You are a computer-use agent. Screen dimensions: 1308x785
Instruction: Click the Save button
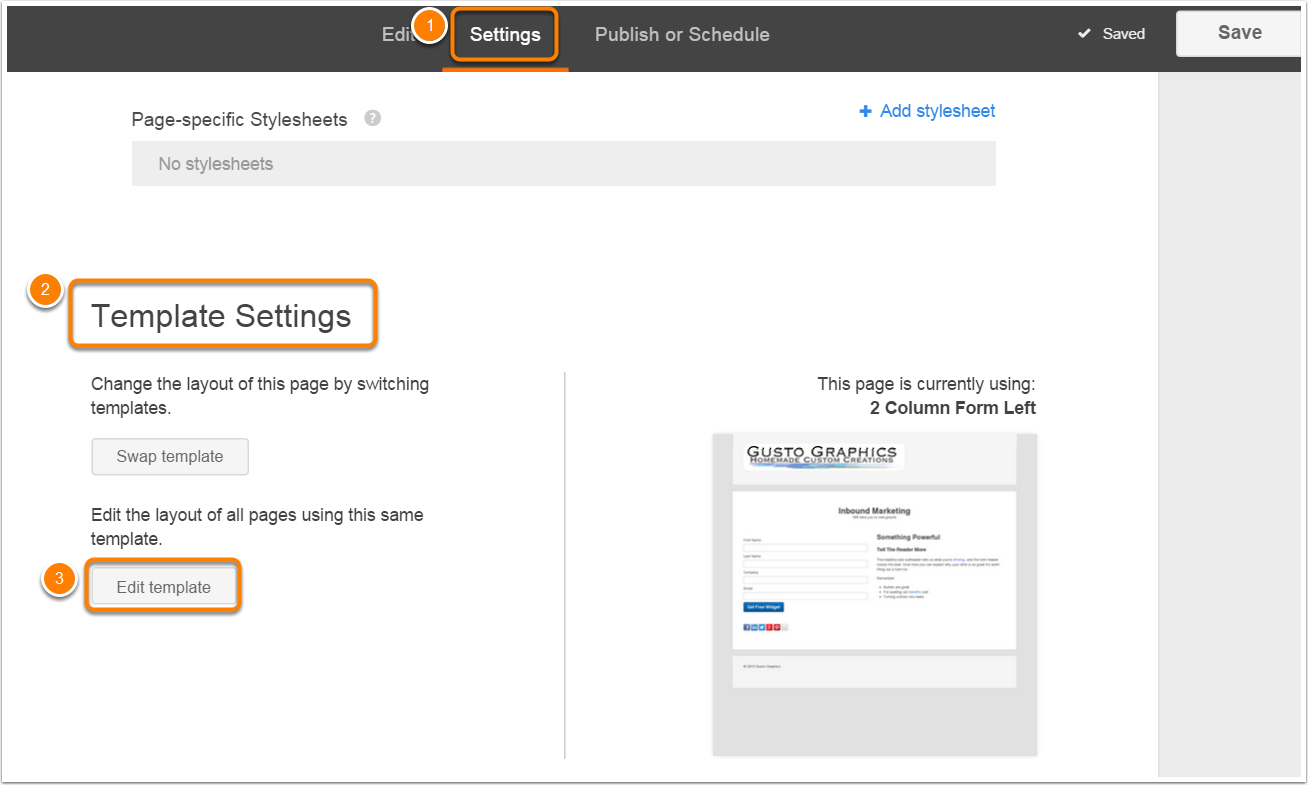pos(1240,33)
